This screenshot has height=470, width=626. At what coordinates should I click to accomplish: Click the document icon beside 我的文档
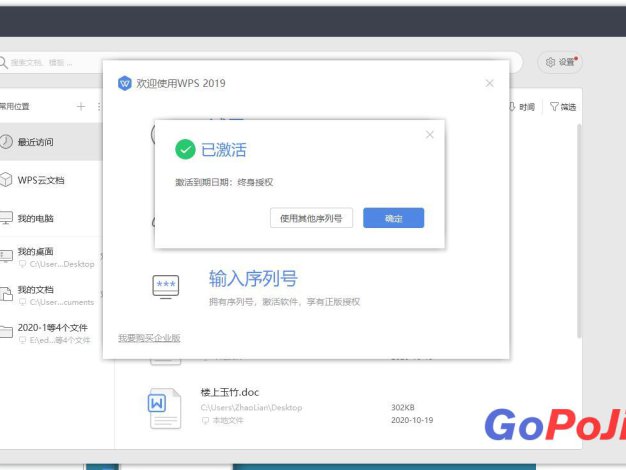coord(6,294)
